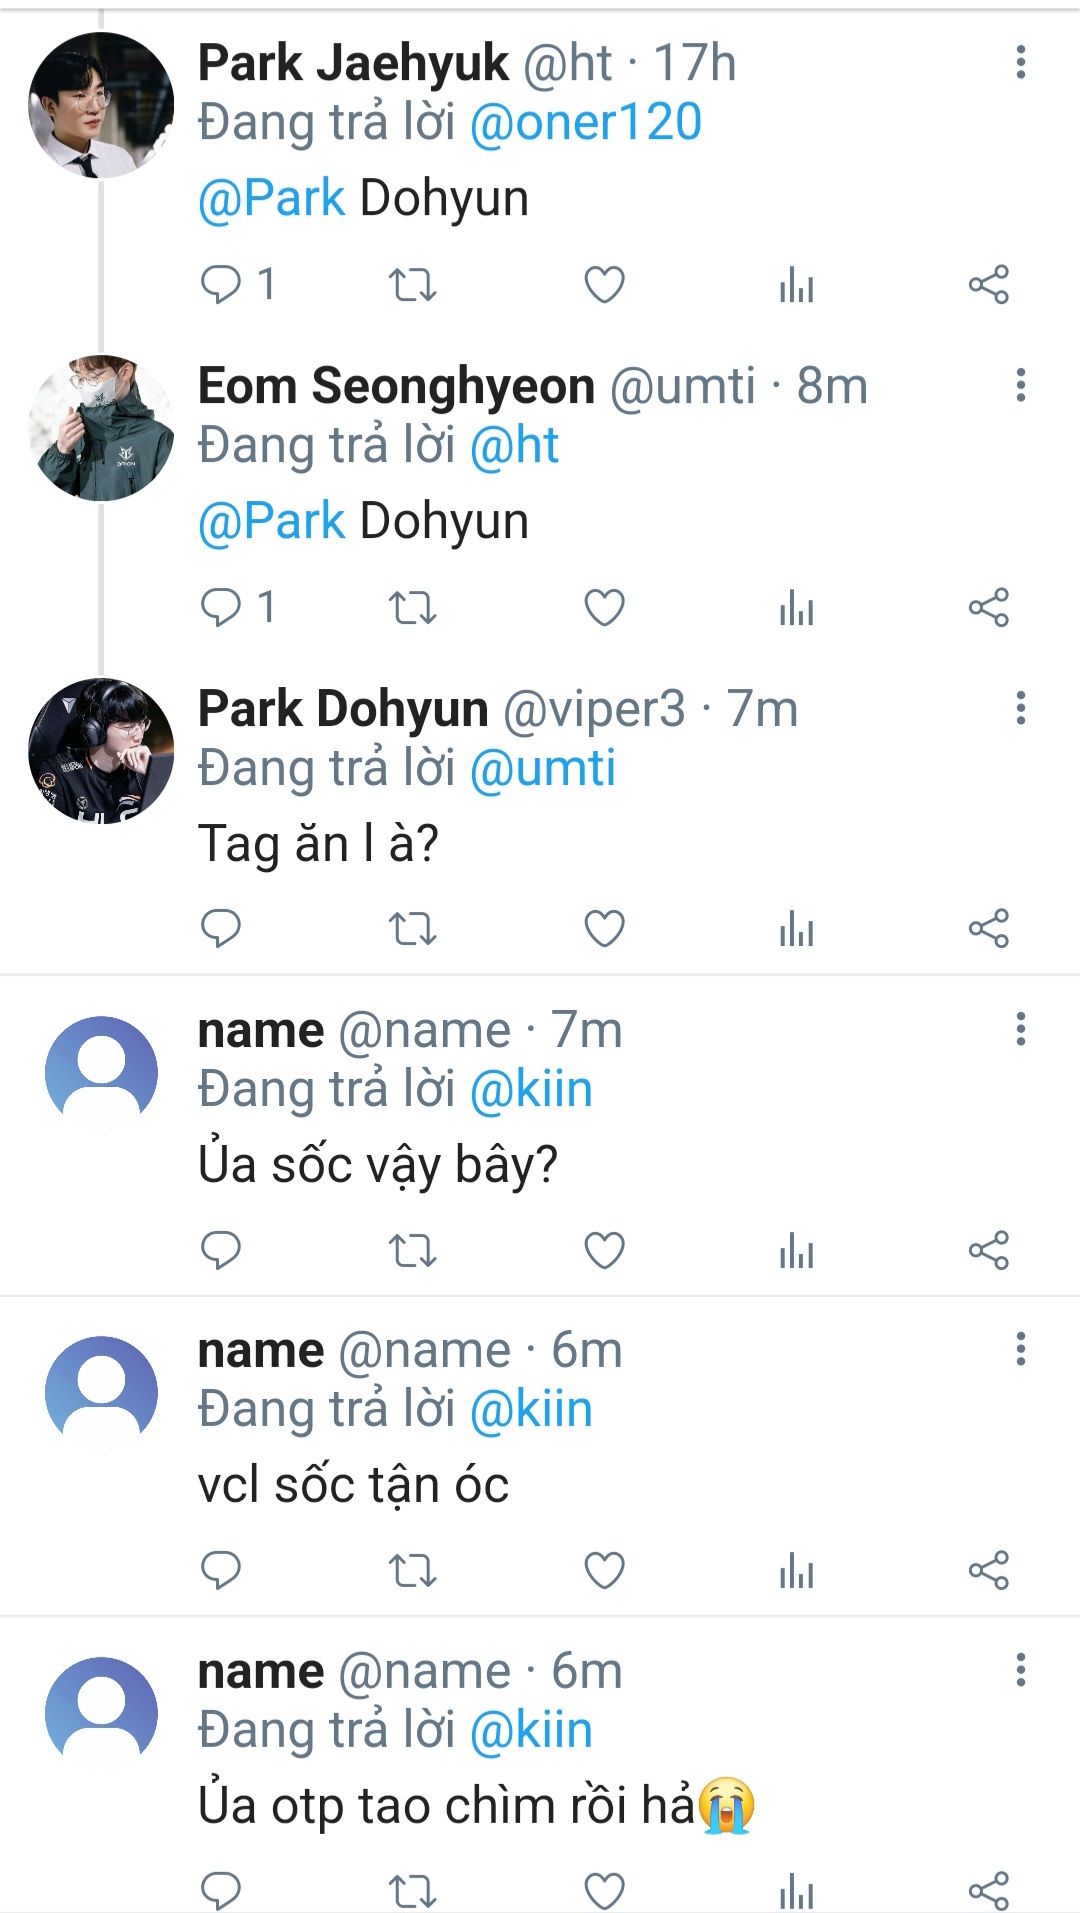Share Park Jaehyuk's tweet
1080x1913 pixels.
point(988,285)
